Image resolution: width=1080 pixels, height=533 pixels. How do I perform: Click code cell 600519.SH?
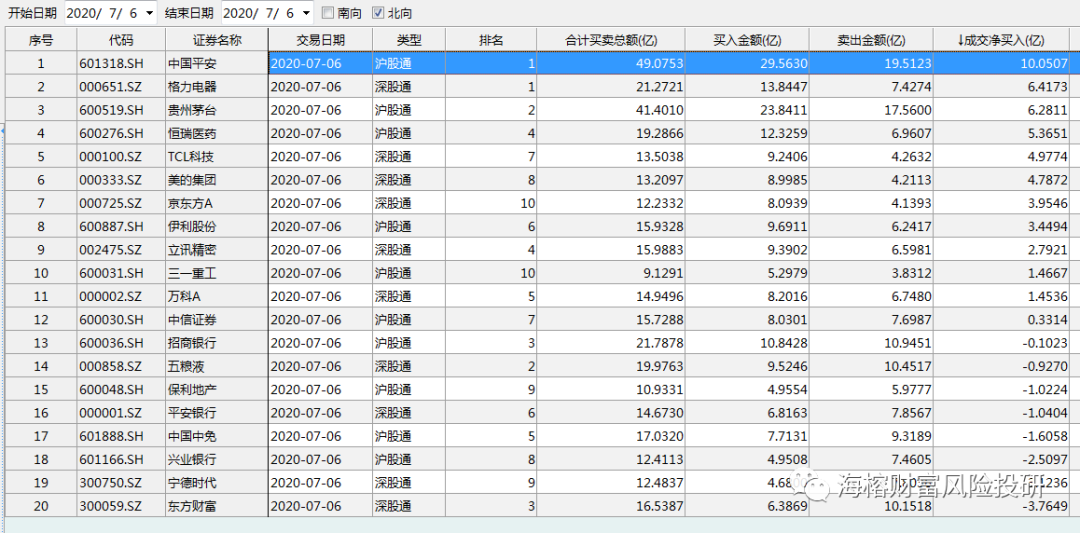click(x=121, y=110)
